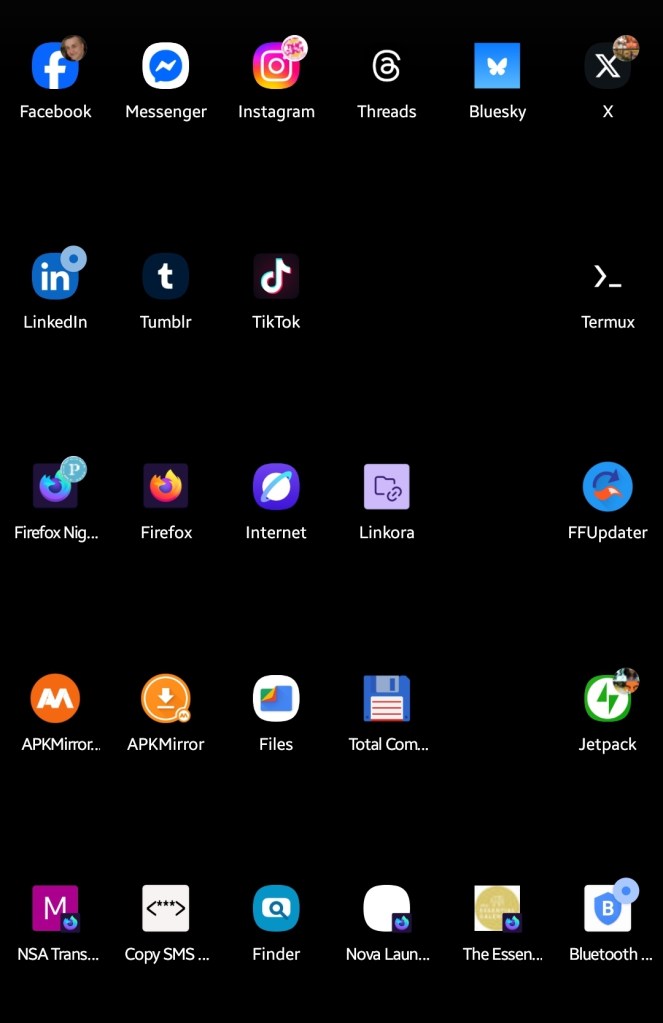The image size is (663, 1023).
Task: Launch Firefox Nightly browser
Action: [x=55, y=488]
